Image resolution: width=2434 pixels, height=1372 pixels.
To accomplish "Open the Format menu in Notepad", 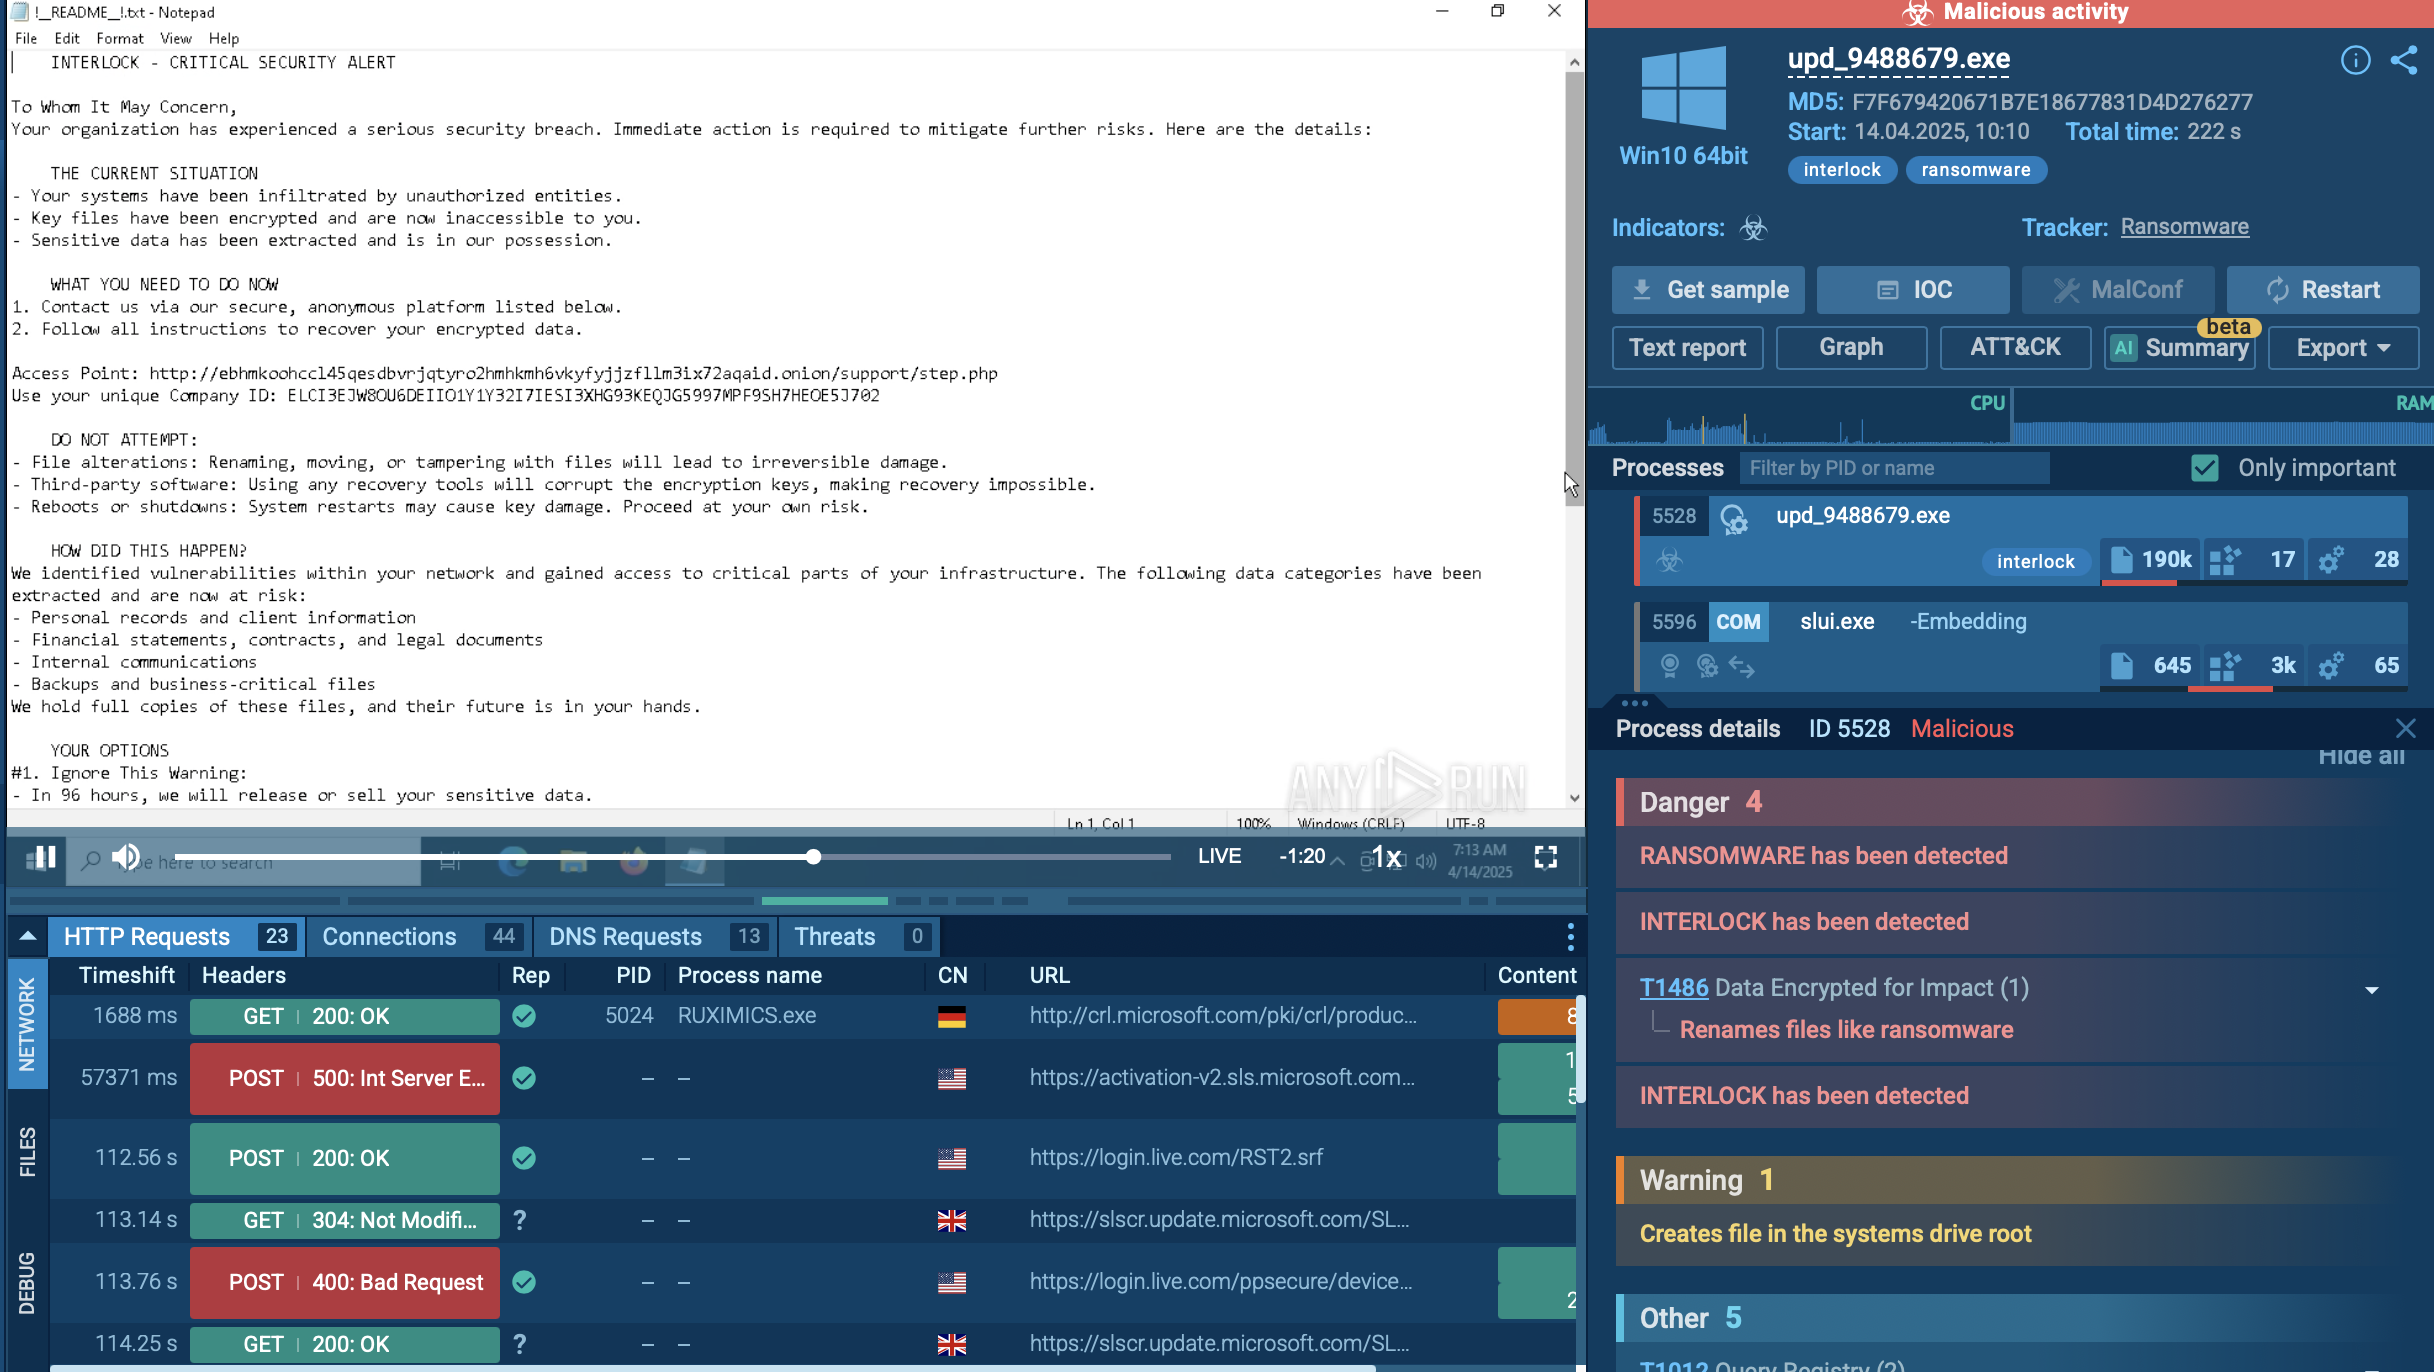I will click(x=119, y=38).
